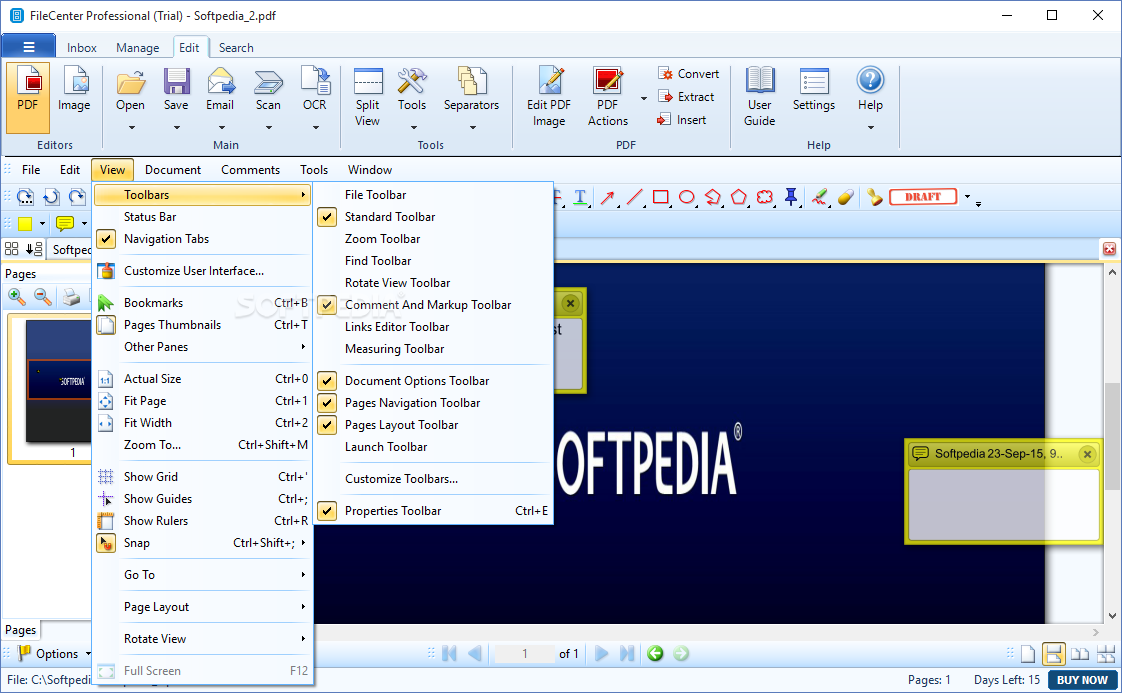Pick the yellow highlight color swatch
Screen dimensions: 1122x693
(x=25, y=224)
